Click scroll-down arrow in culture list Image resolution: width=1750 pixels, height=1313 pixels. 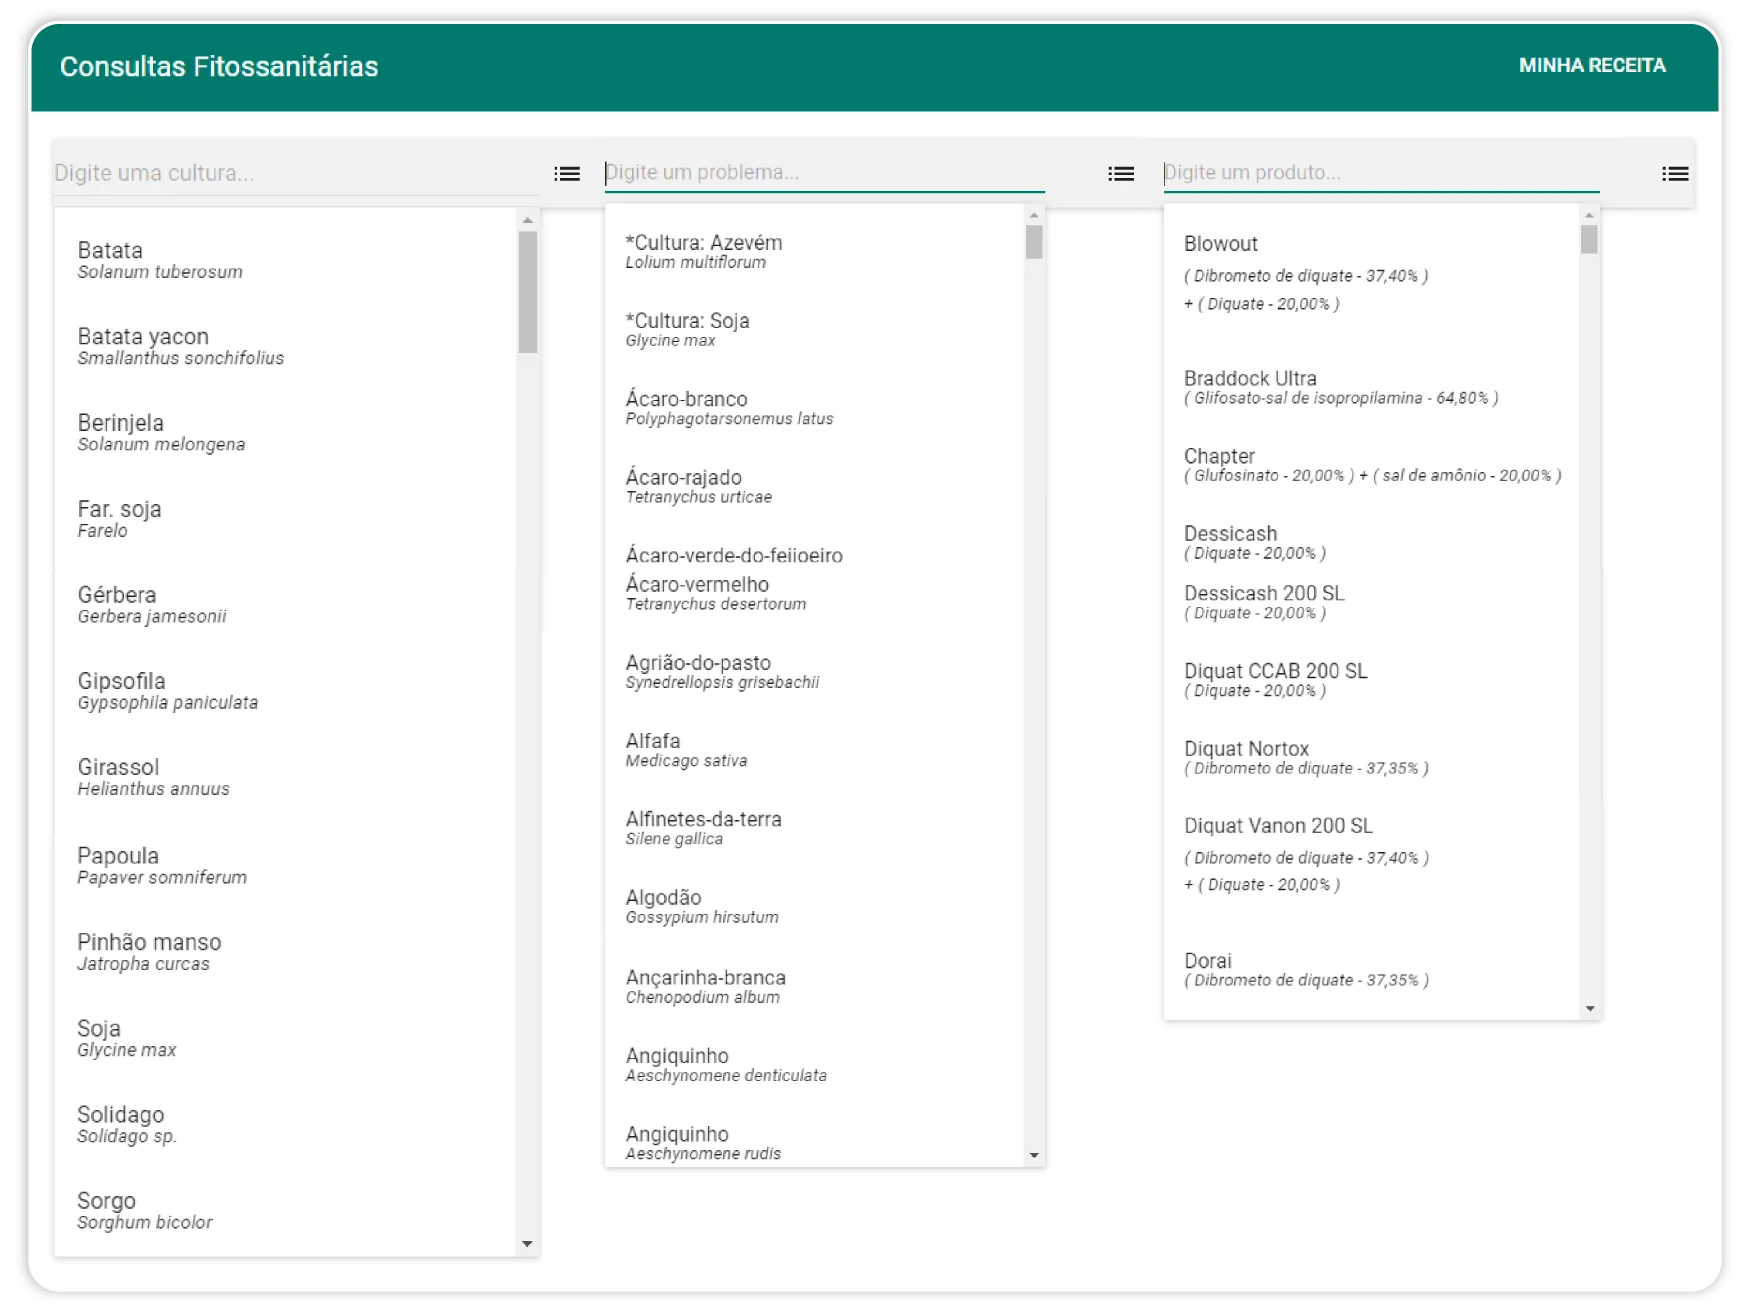(x=528, y=1244)
